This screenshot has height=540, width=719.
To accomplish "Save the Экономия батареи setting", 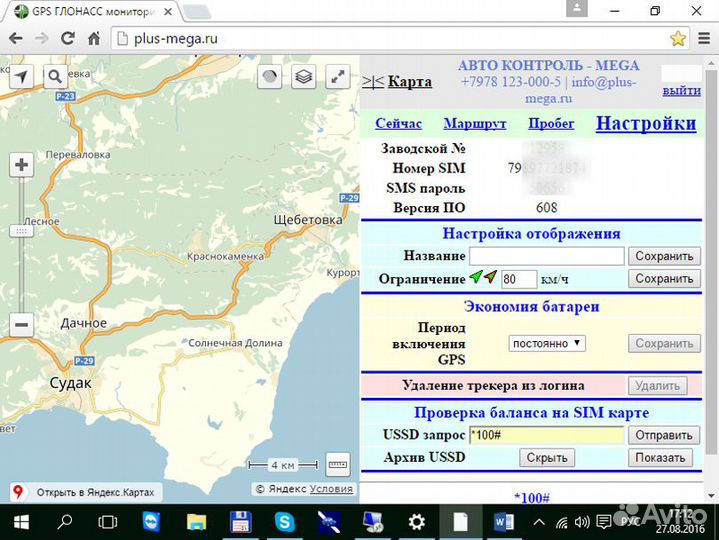I will tap(664, 343).
